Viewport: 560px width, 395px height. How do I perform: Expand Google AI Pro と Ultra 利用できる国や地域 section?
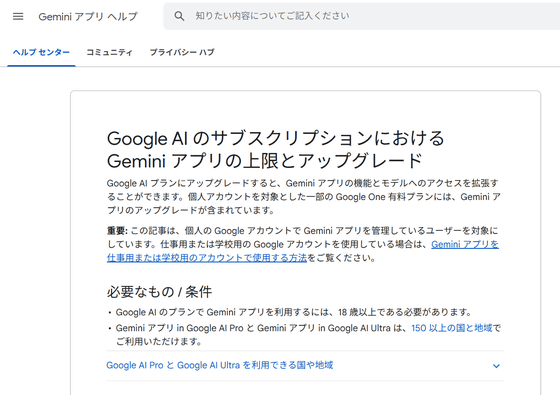tap(305, 365)
